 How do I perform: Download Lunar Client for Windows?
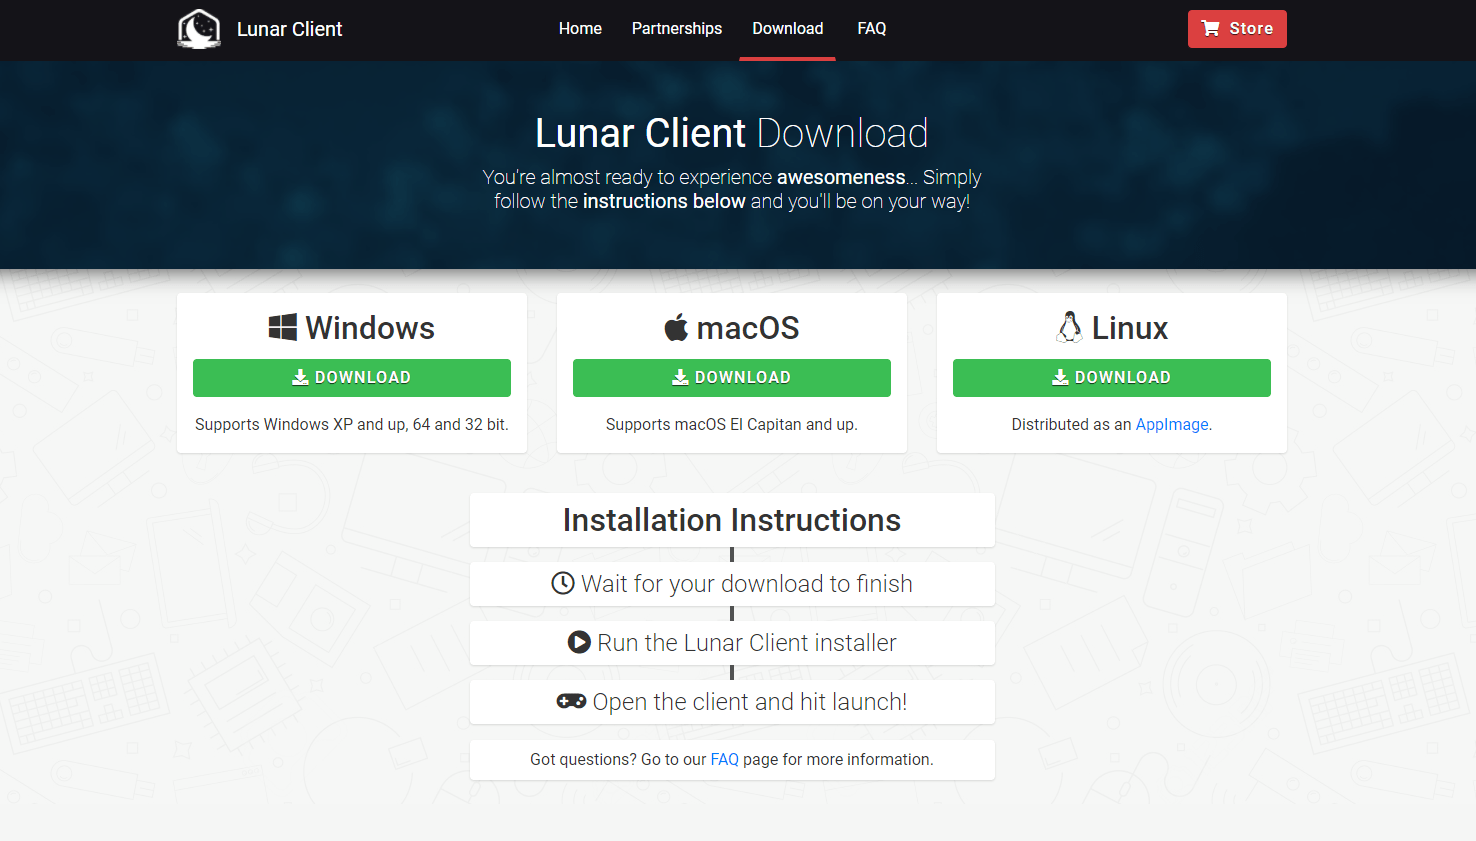coord(352,378)
